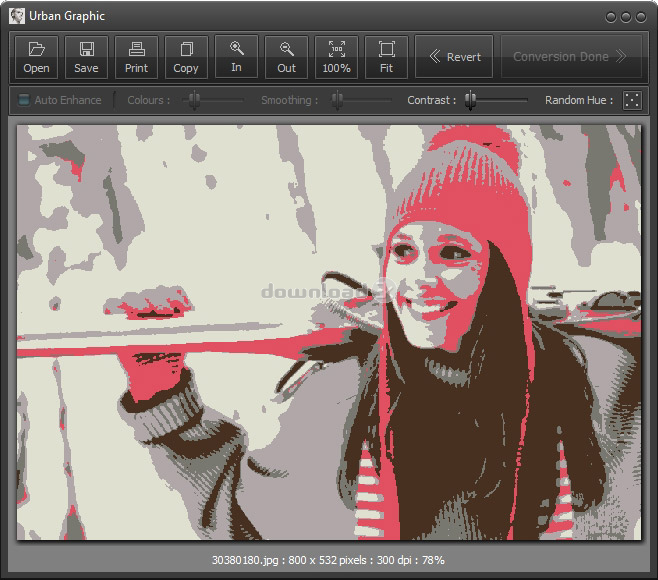Open an image file with Open button
This screenshot has width=658, height=580.
pos(36,57)
